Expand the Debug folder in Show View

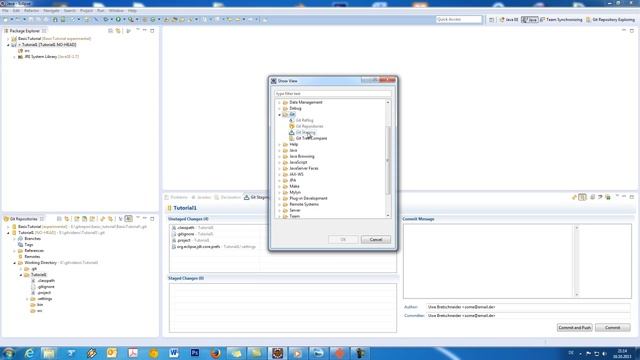pos(280,109)
